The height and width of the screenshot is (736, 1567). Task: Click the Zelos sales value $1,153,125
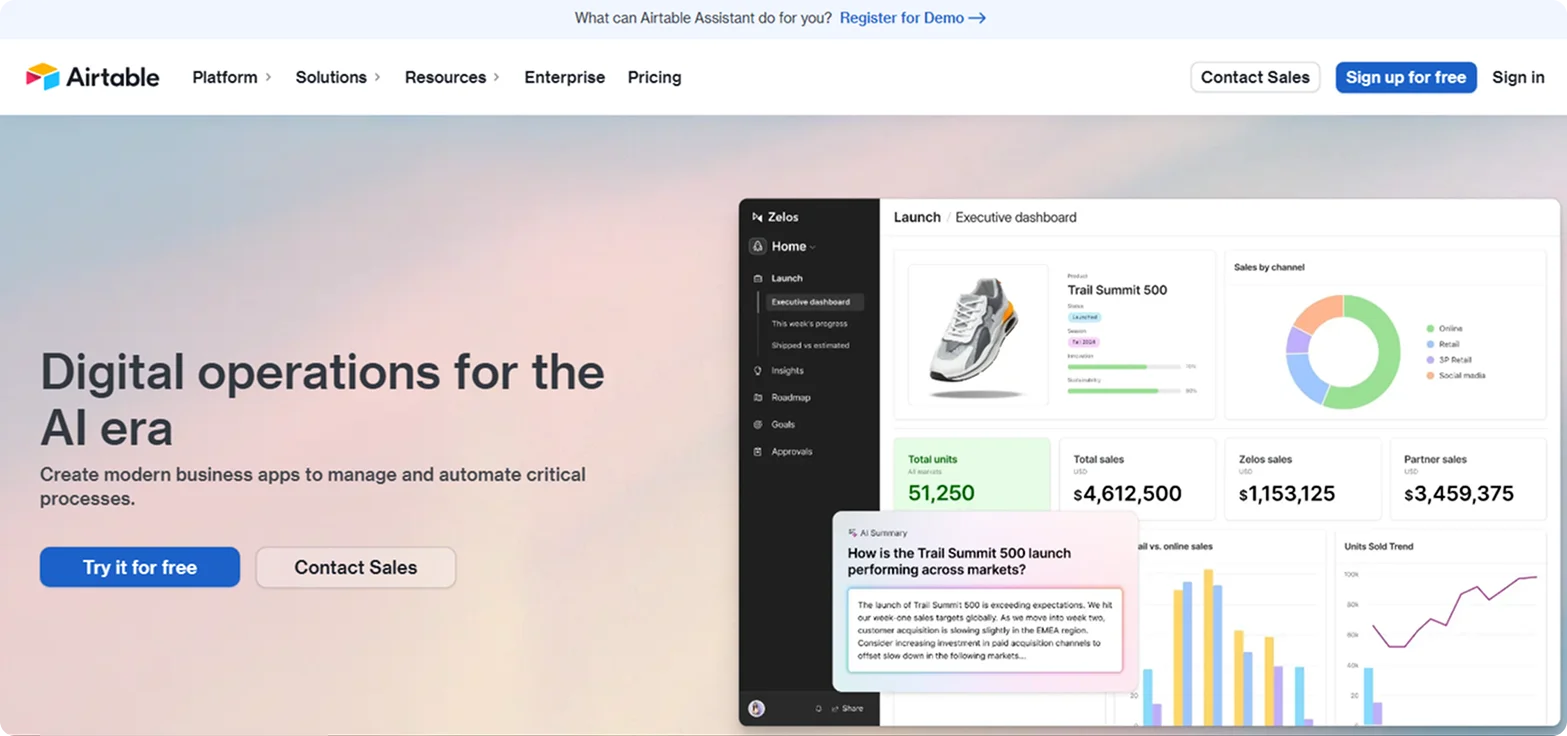tap(1287, 494)
